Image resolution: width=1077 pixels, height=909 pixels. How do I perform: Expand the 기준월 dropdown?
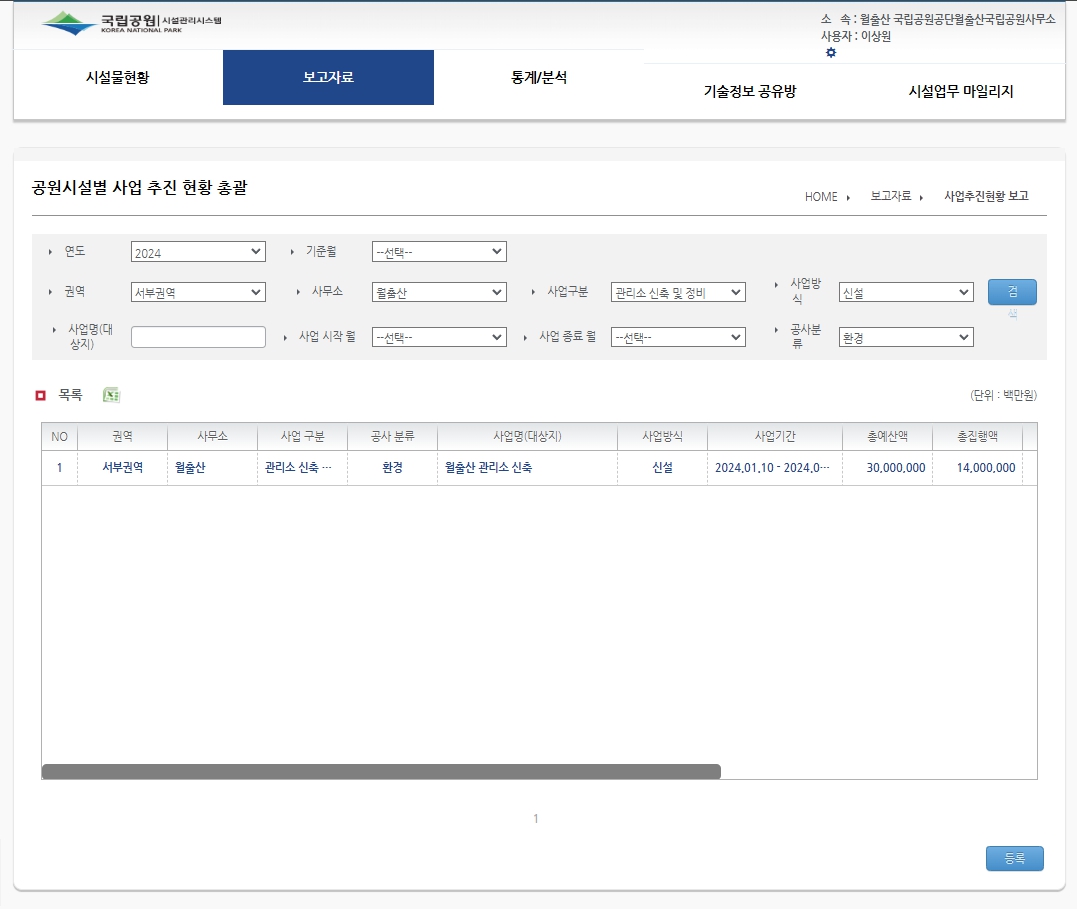coord(439,251)
